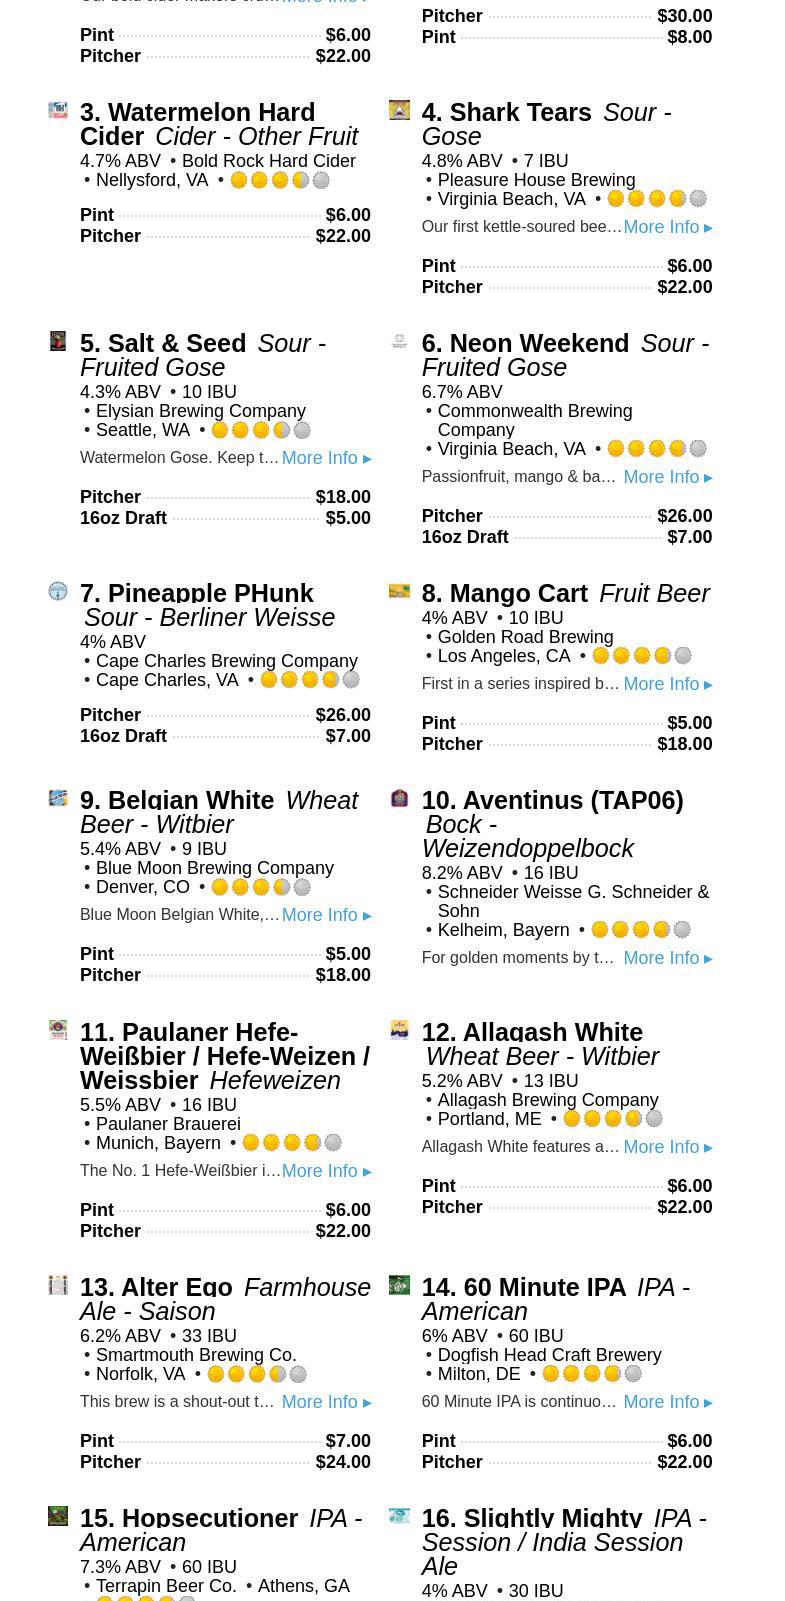
Task: Expand More Info for Shark Tears
Action: click(667, 227)
